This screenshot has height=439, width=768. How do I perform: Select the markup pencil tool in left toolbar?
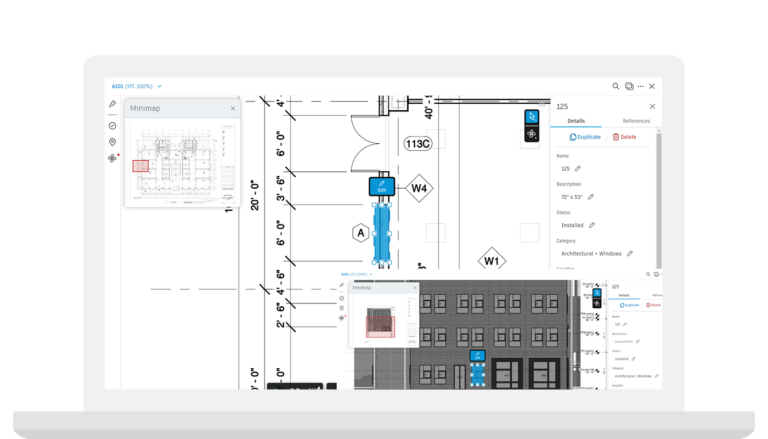[112, 104]
